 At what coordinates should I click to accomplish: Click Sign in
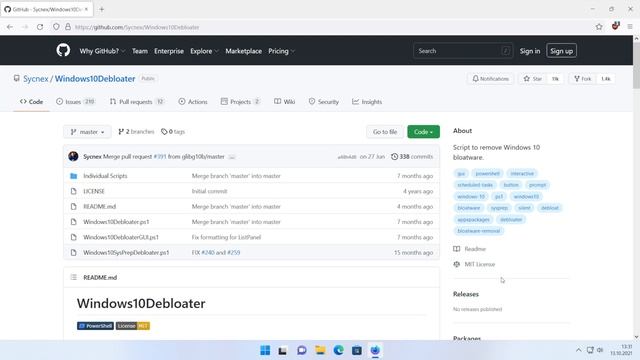(x=530, y=51)
